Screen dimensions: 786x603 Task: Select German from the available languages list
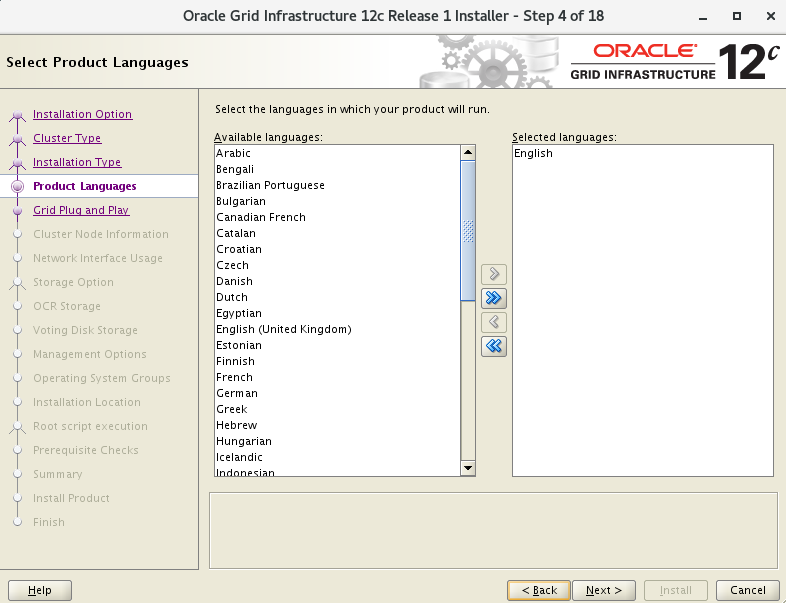[237, 393]
